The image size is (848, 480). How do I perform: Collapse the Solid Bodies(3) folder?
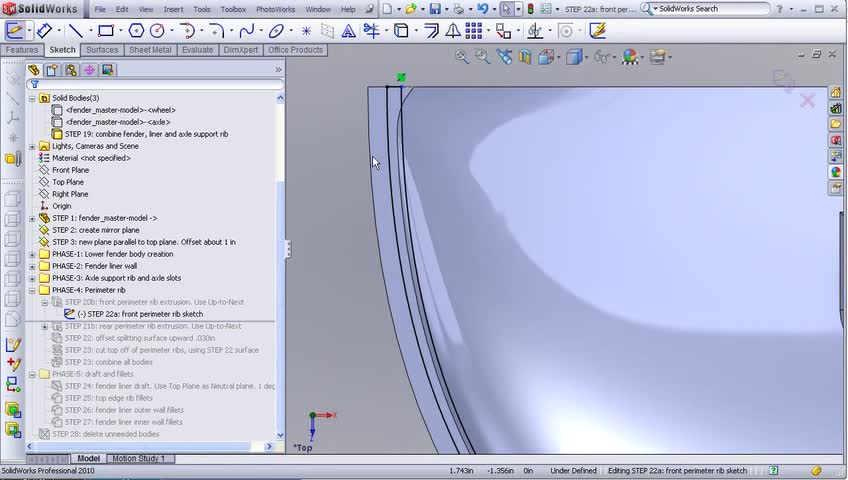coord(32,98)
